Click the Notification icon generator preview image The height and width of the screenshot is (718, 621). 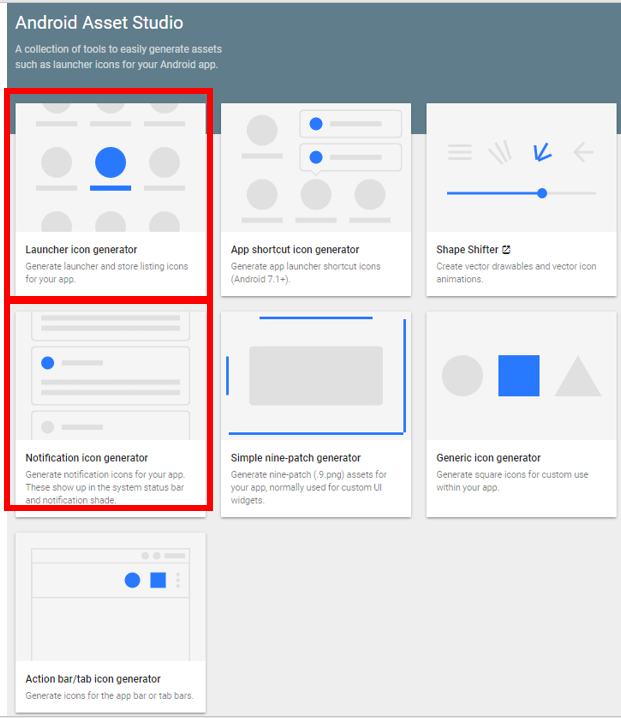(x=110, y=376)
